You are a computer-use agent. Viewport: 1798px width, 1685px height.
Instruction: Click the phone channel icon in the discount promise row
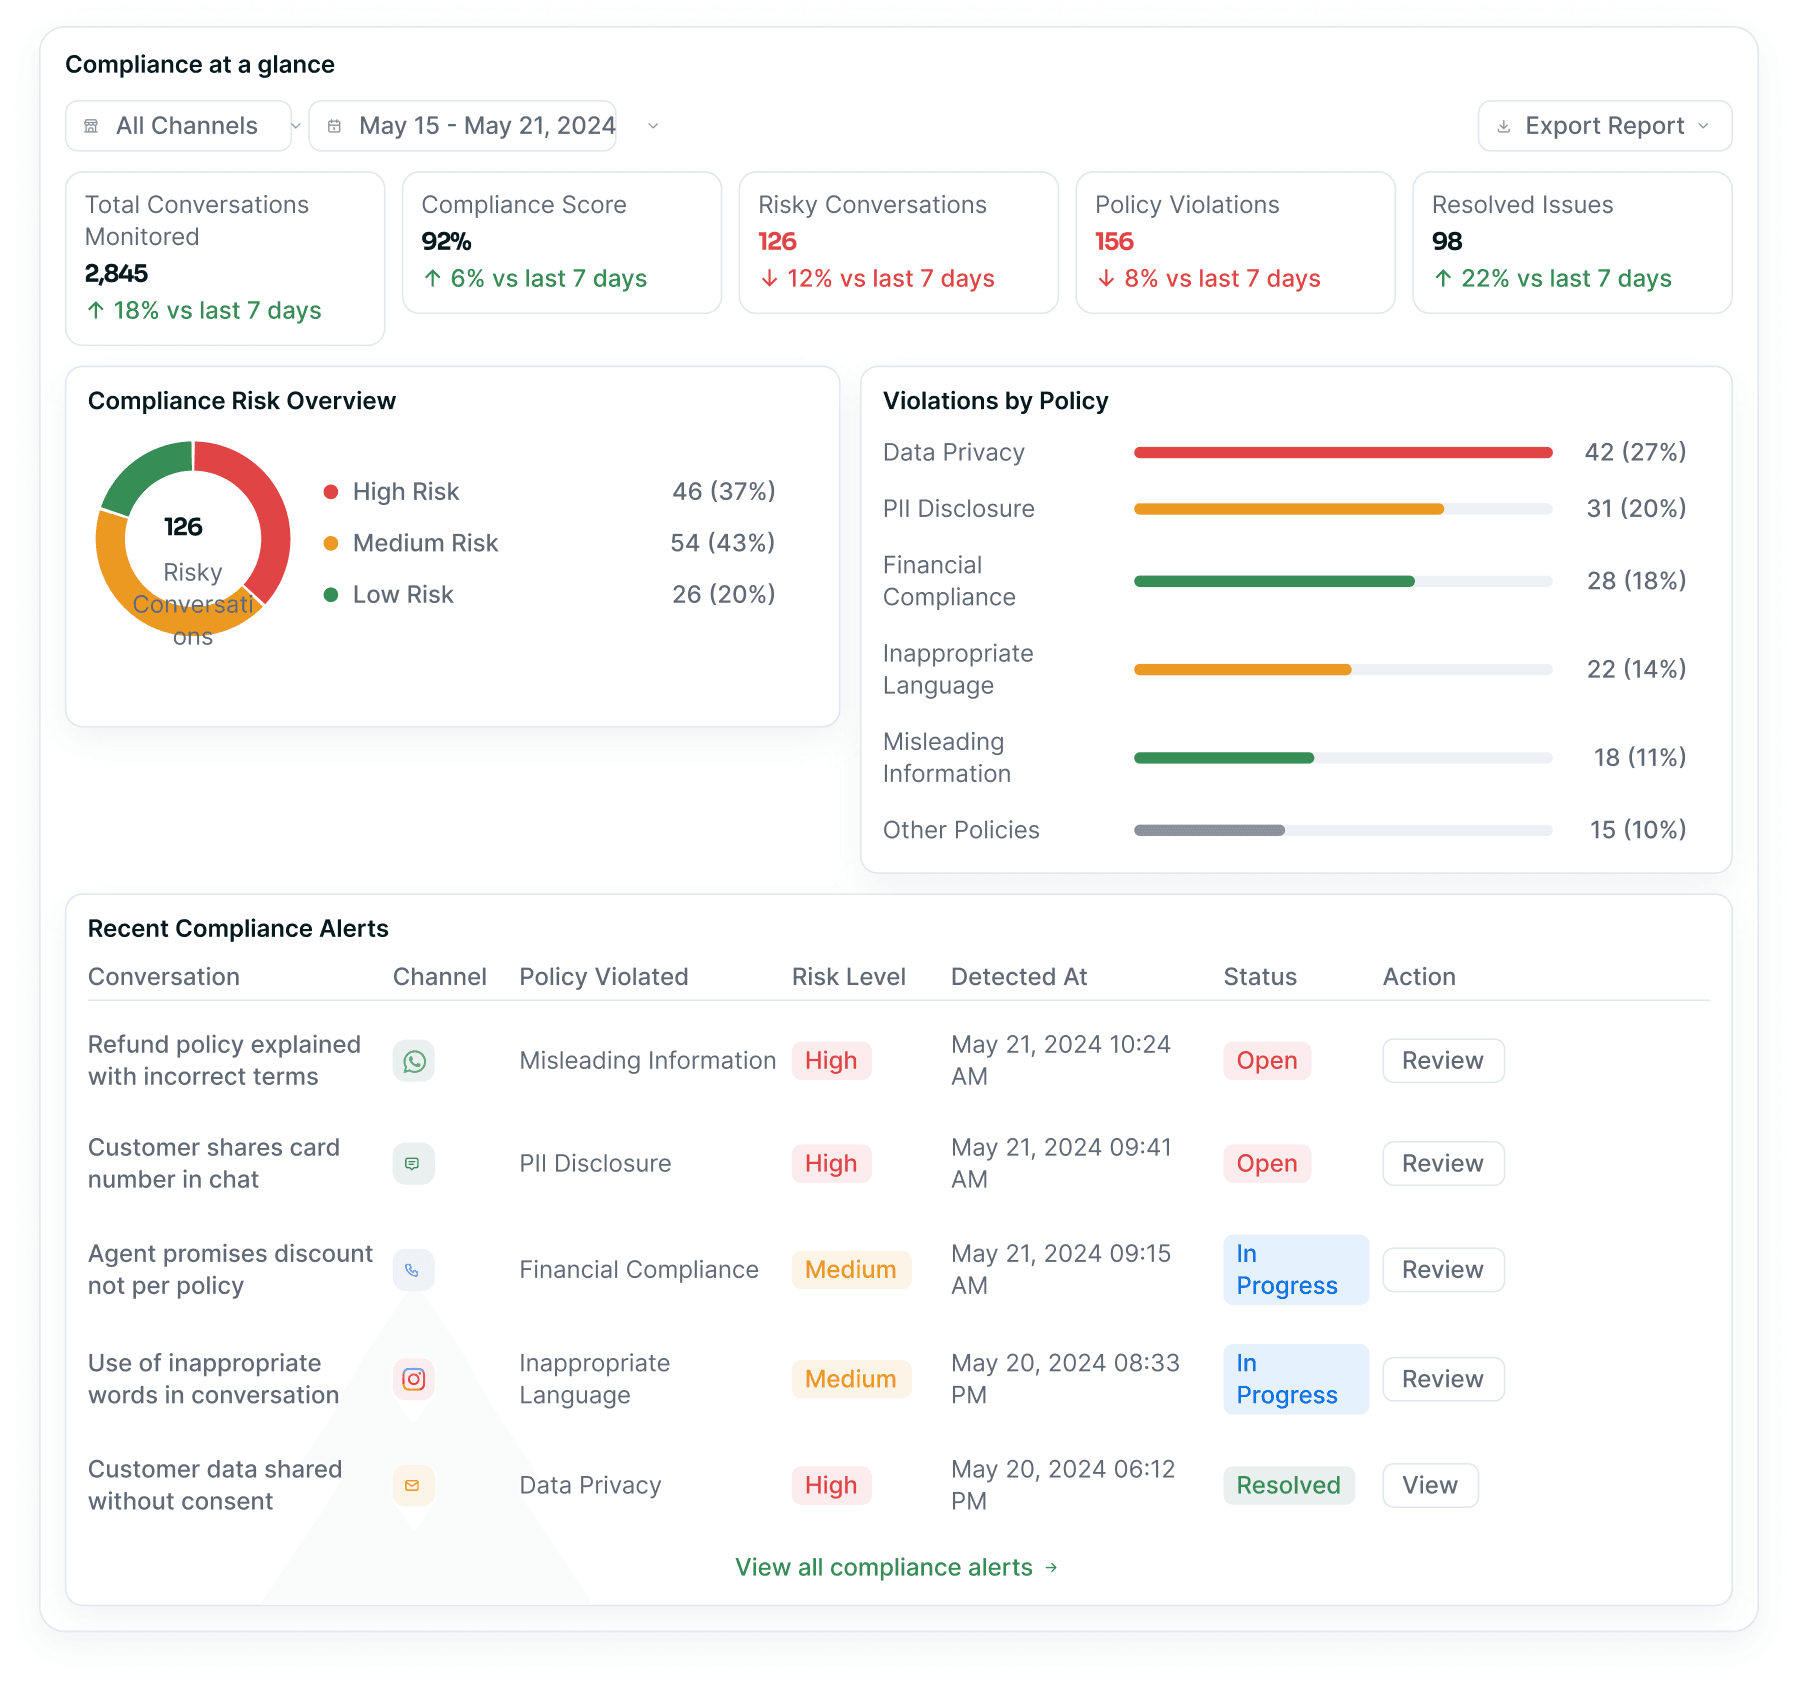(413, 1270)
